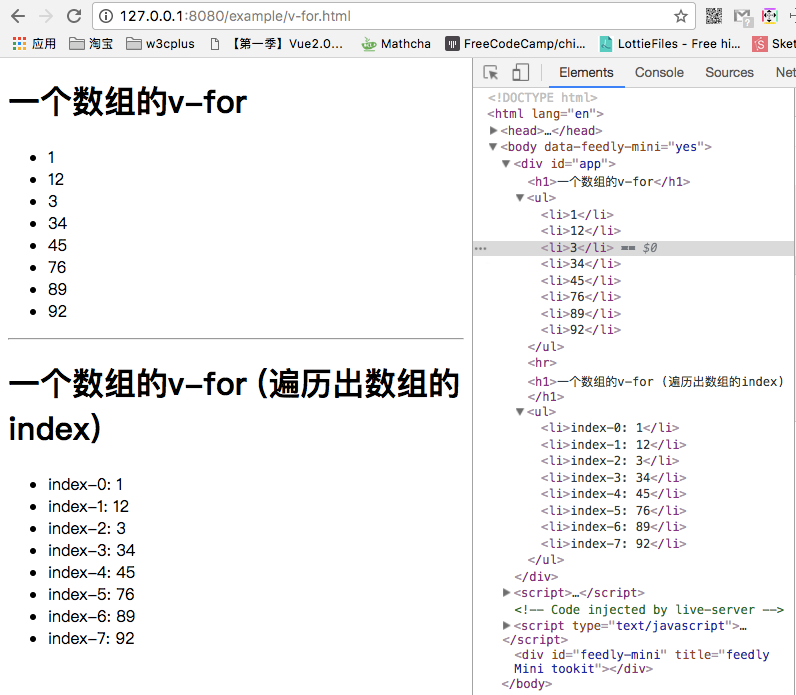The image size is (796, 695).
Task: Reload the page with refresh icon
Action: [x=74, y=16]
